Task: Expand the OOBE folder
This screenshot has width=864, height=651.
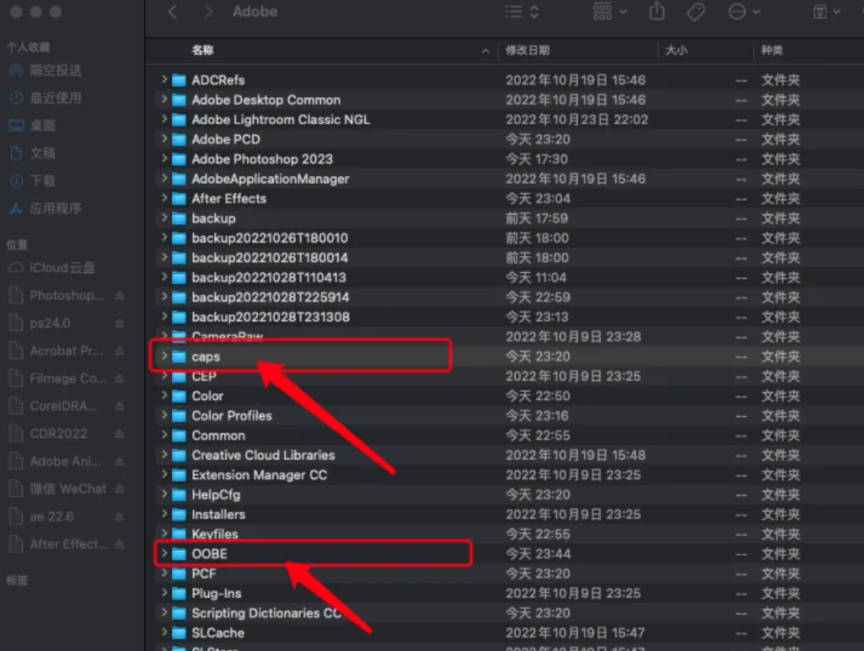Action: click(164, 553)
